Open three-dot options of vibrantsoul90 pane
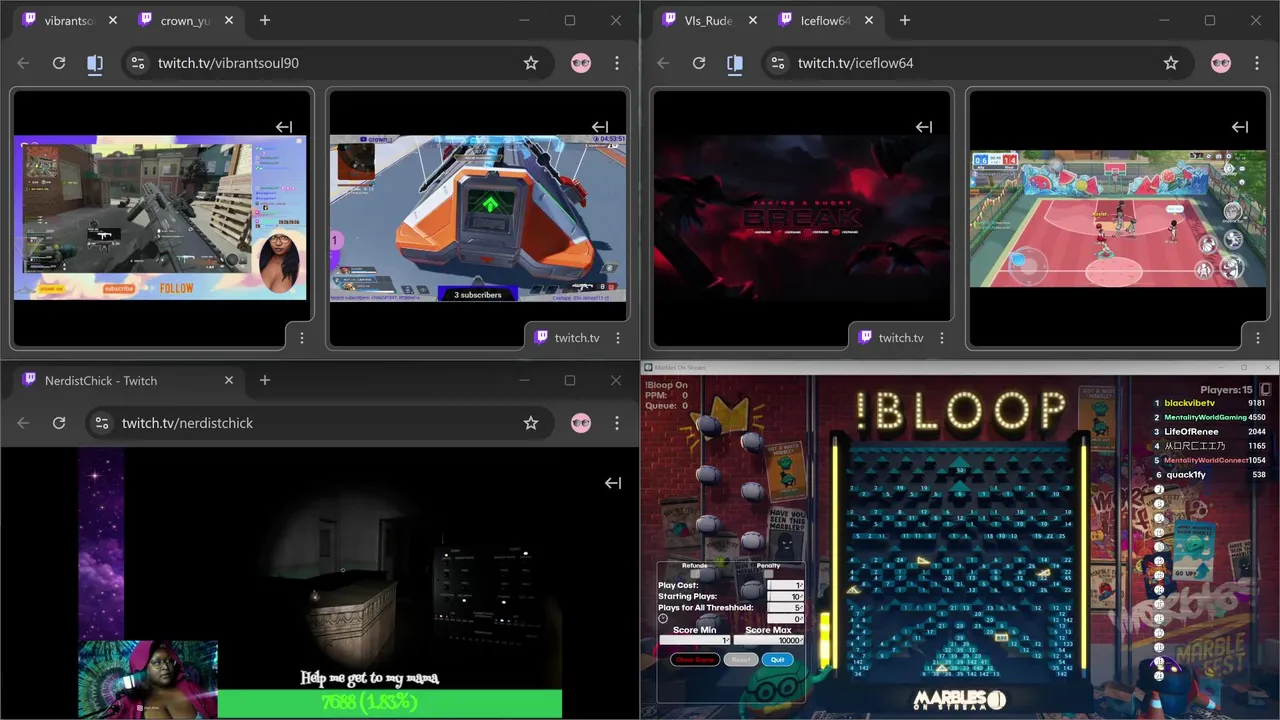1280x720 pixels. pyautogui.click(x=302, y=338)
